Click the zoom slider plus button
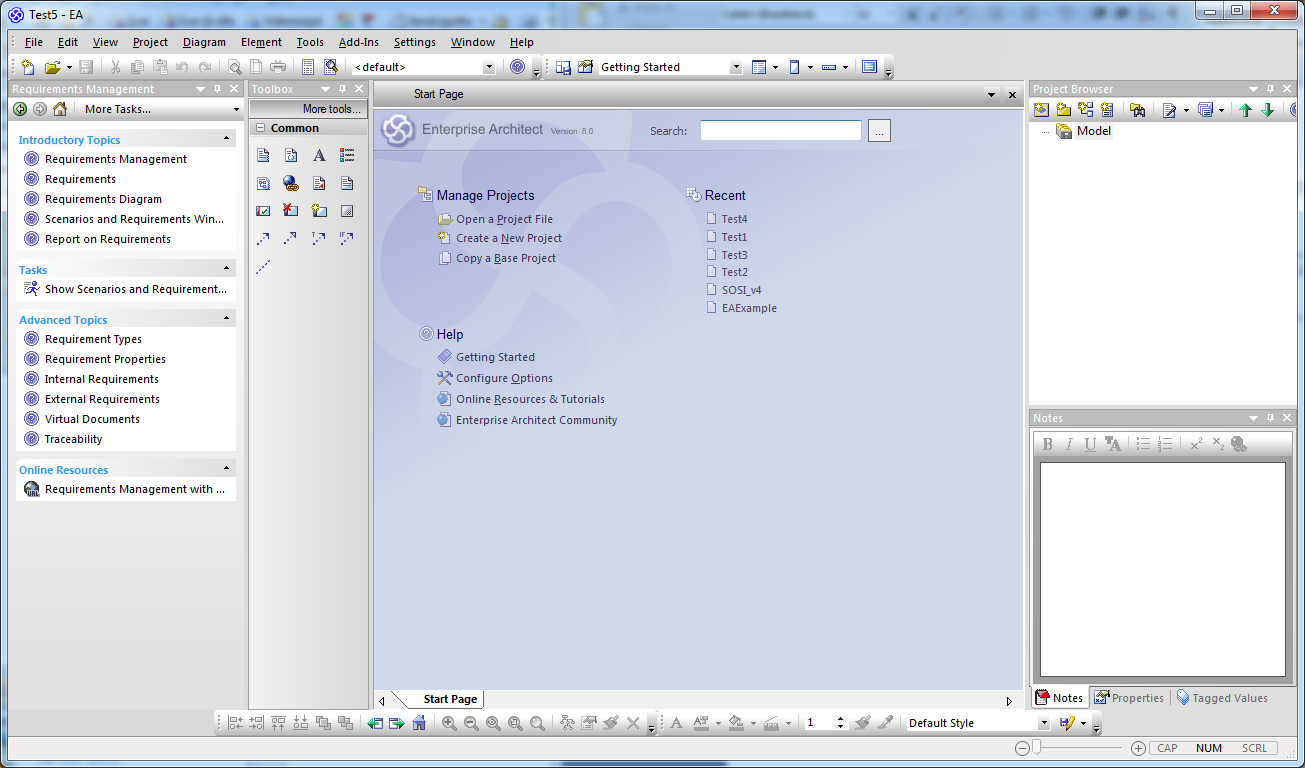Viewport: 1305px width, 768px height. point(1138,748)
